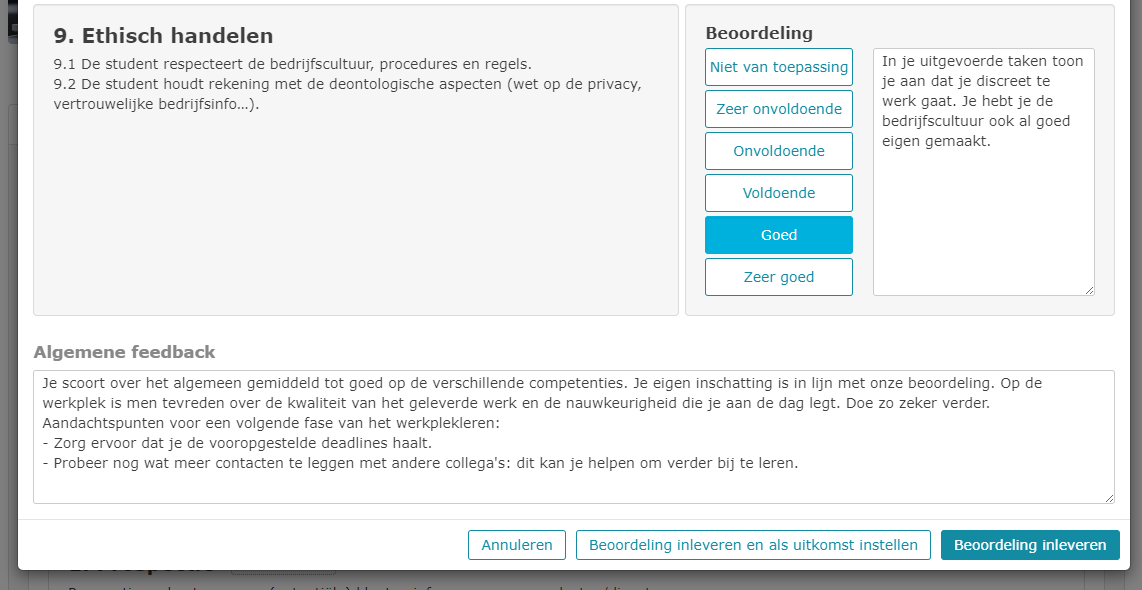
Task: Click criterion 9.2 about deontologische aspecten
Action: (347, 94)
